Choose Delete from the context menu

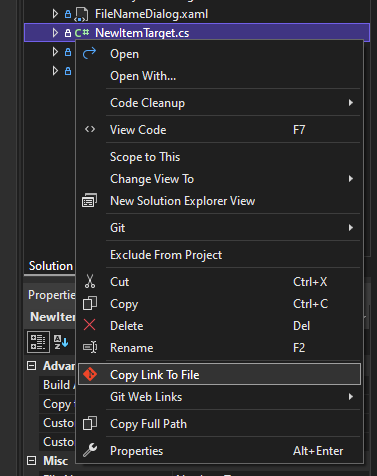tap(219, 326)
